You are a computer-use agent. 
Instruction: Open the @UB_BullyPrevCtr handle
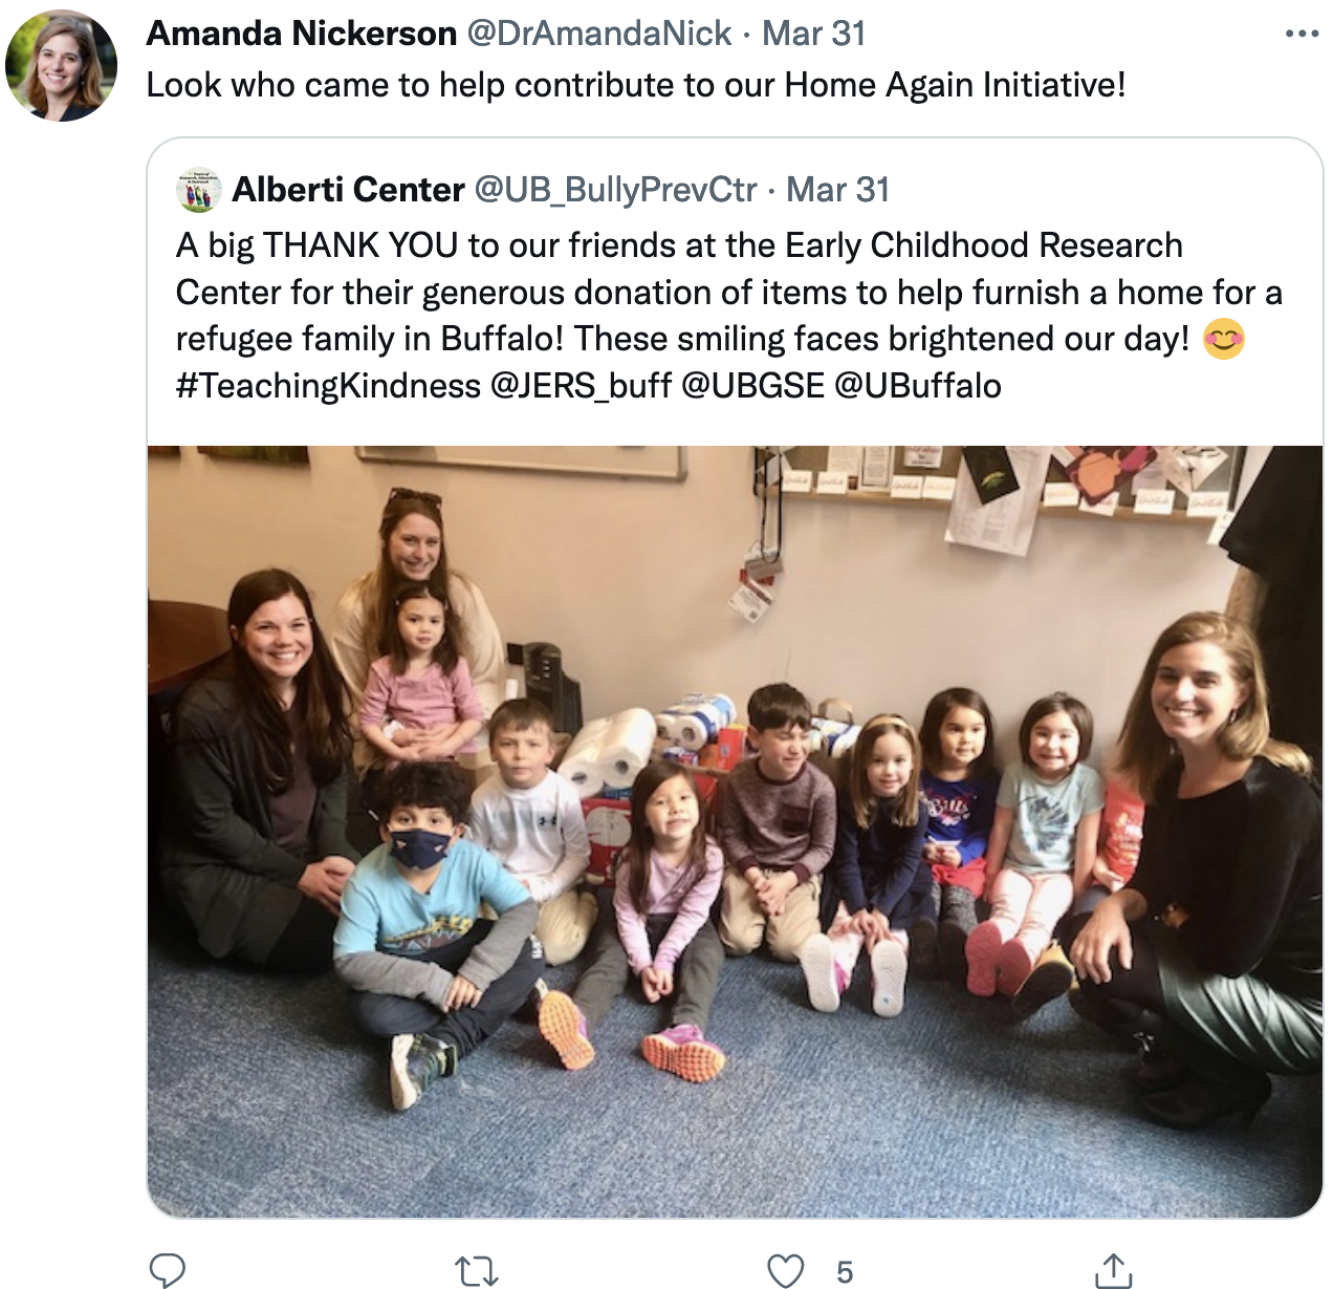[x=615, y=189]
